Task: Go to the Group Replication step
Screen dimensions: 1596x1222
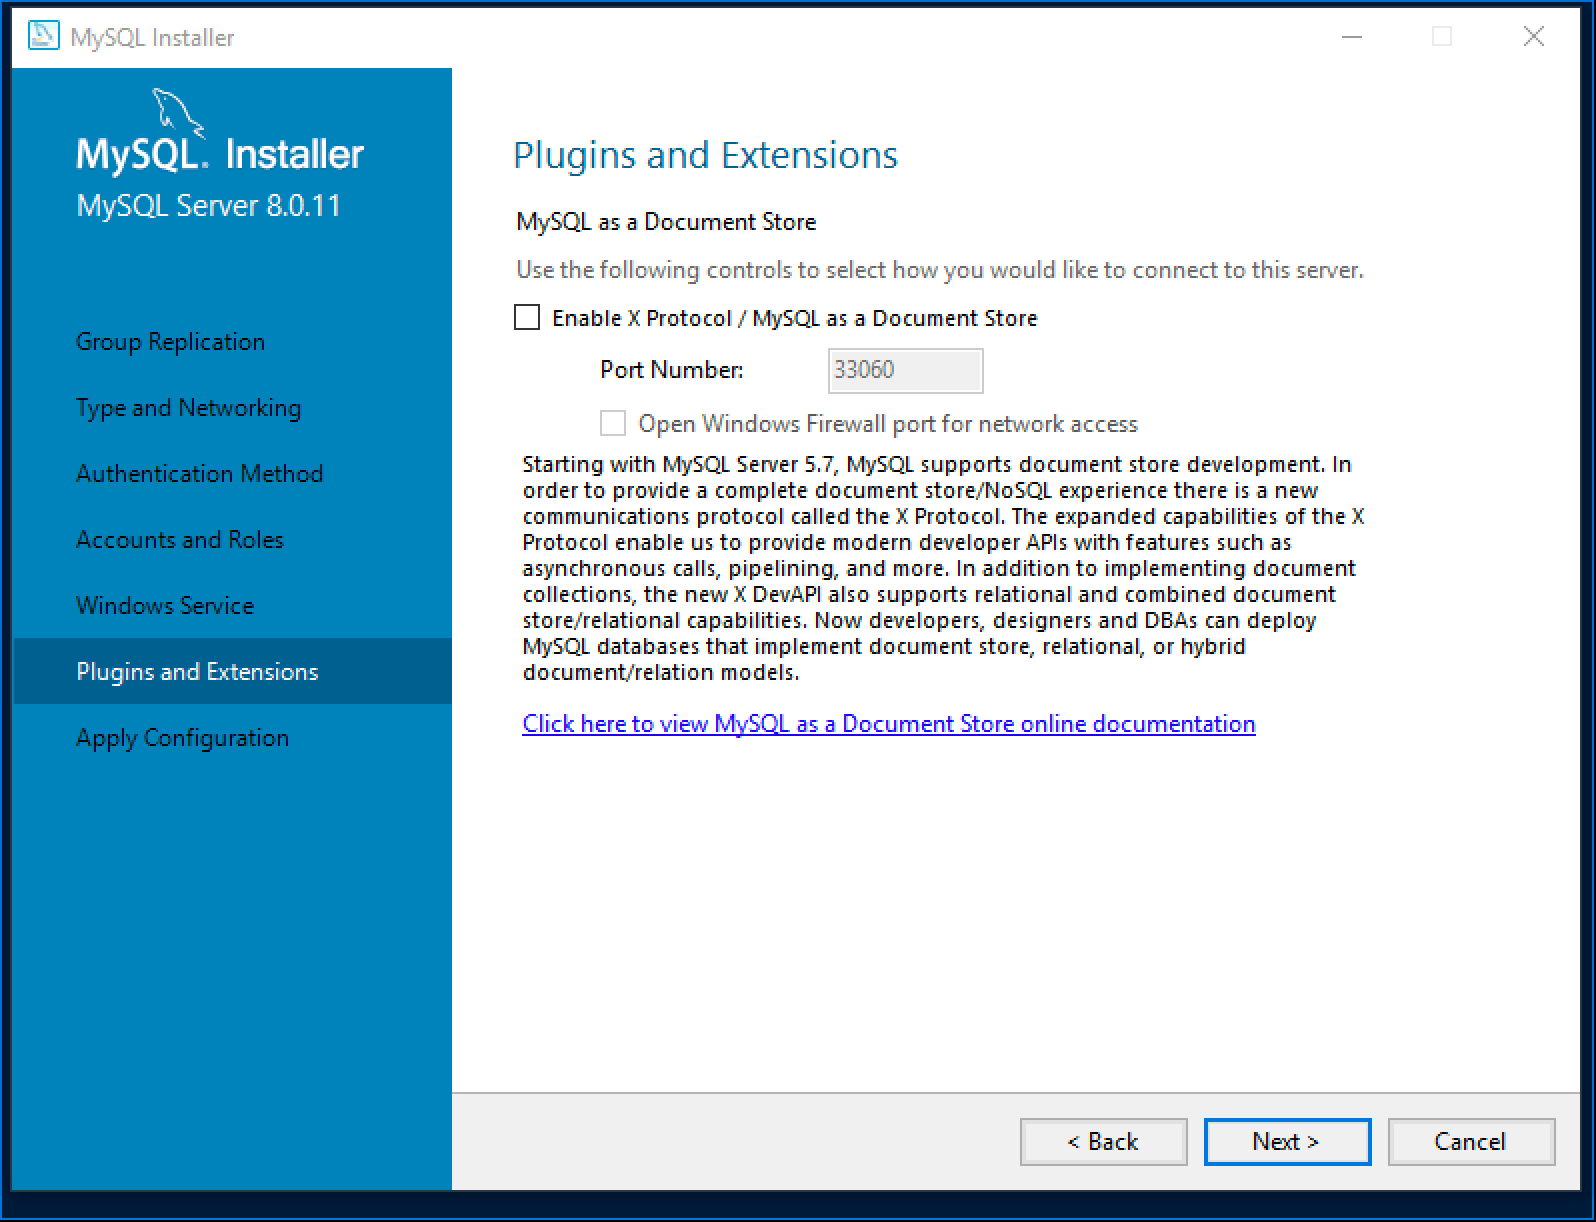Action: tap(170, 342)
